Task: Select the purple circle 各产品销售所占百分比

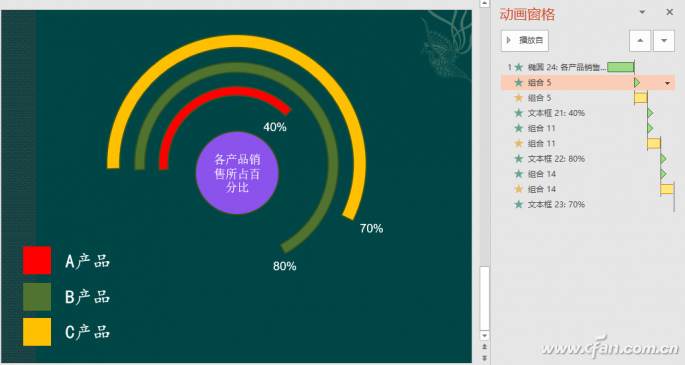Action: [237, 173]
